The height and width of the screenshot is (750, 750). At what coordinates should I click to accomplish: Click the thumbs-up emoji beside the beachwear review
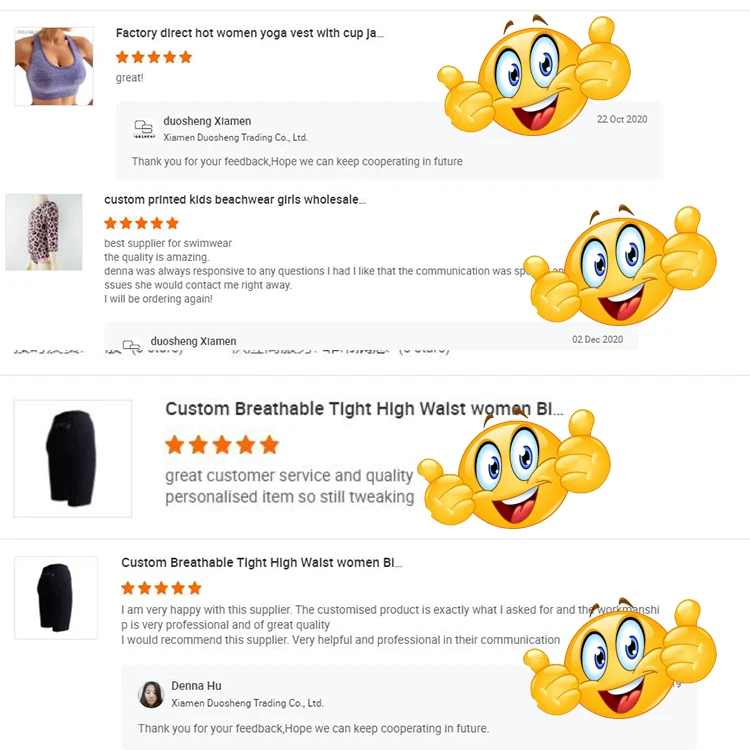click(620, 265)
